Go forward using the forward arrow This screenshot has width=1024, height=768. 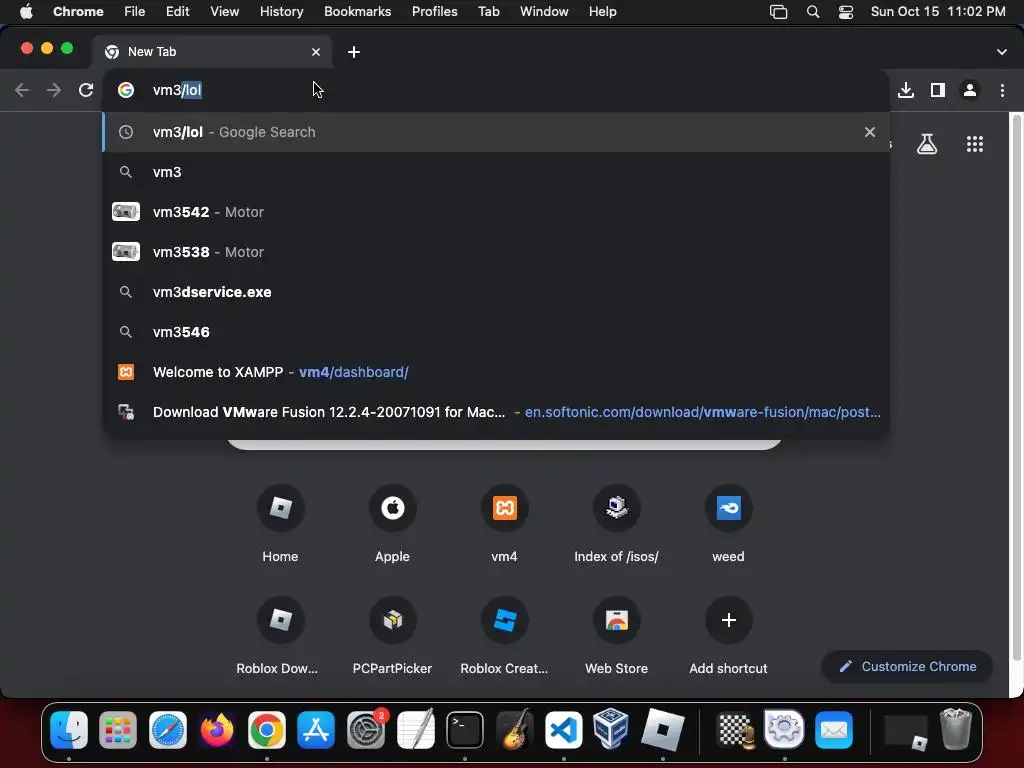coord(54,90)
